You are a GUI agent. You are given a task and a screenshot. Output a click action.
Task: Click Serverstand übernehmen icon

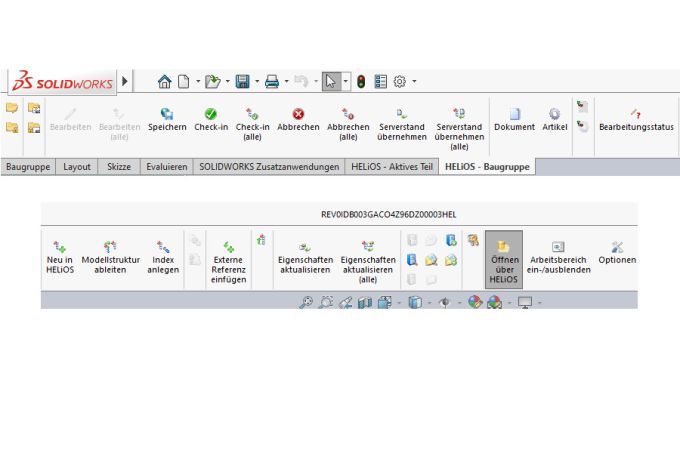click(x=402, y=114)
